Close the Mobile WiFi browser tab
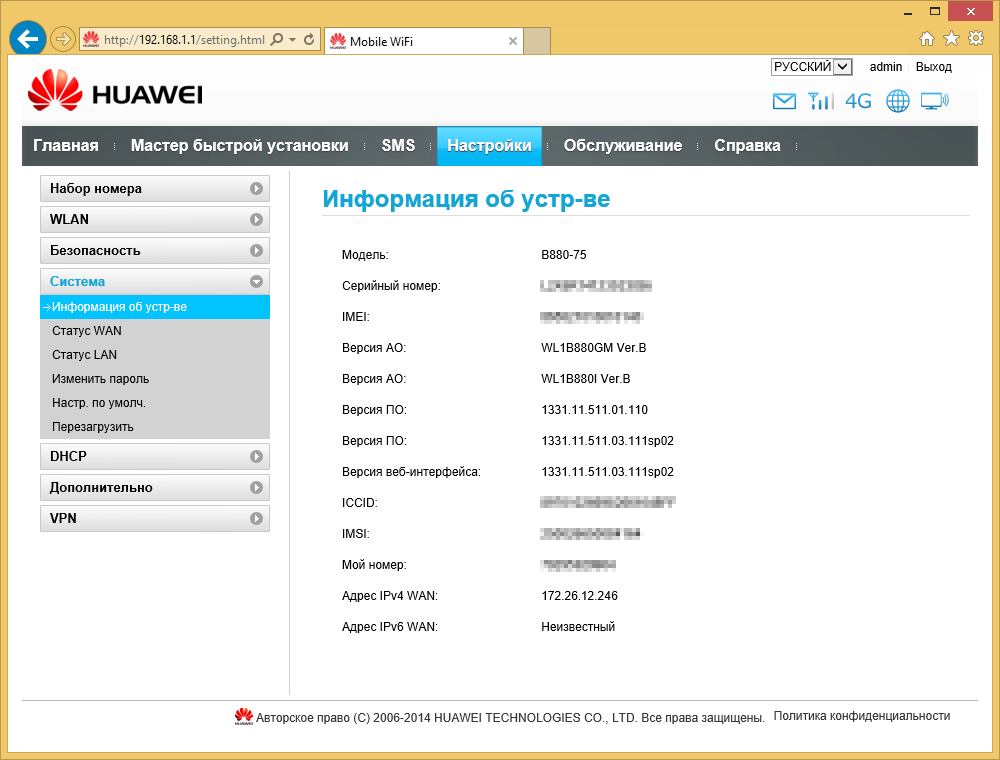 pyautogui.click(x=513, y=41)
